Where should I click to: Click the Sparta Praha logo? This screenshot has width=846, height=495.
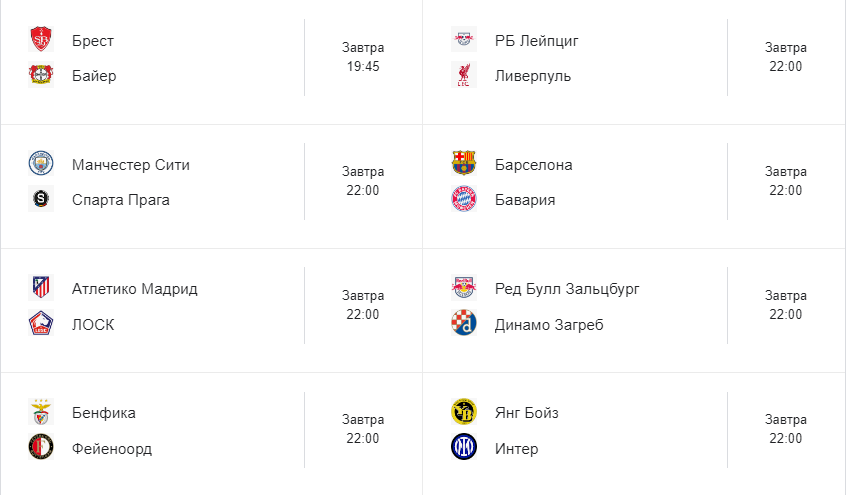(41, 199)
